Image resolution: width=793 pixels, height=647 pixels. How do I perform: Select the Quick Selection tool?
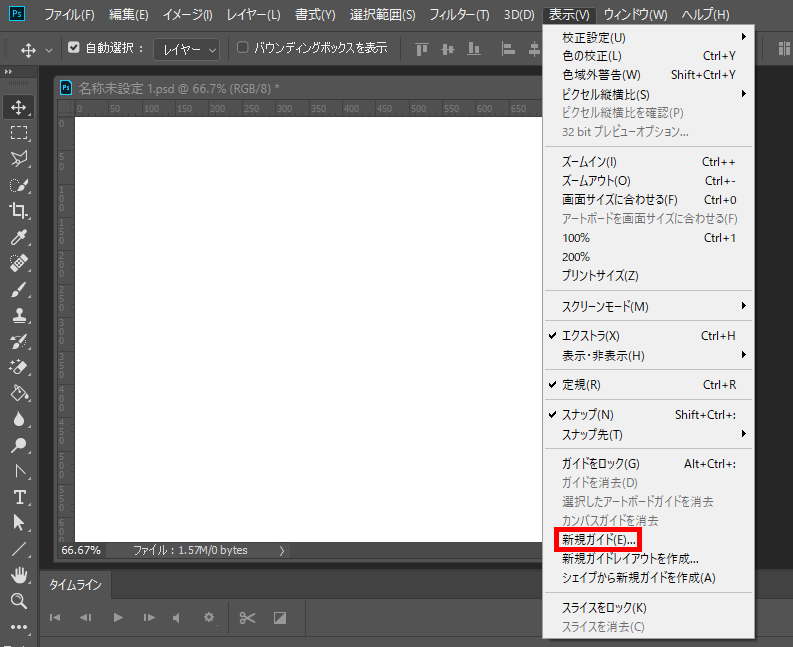(x=19, y=185)
